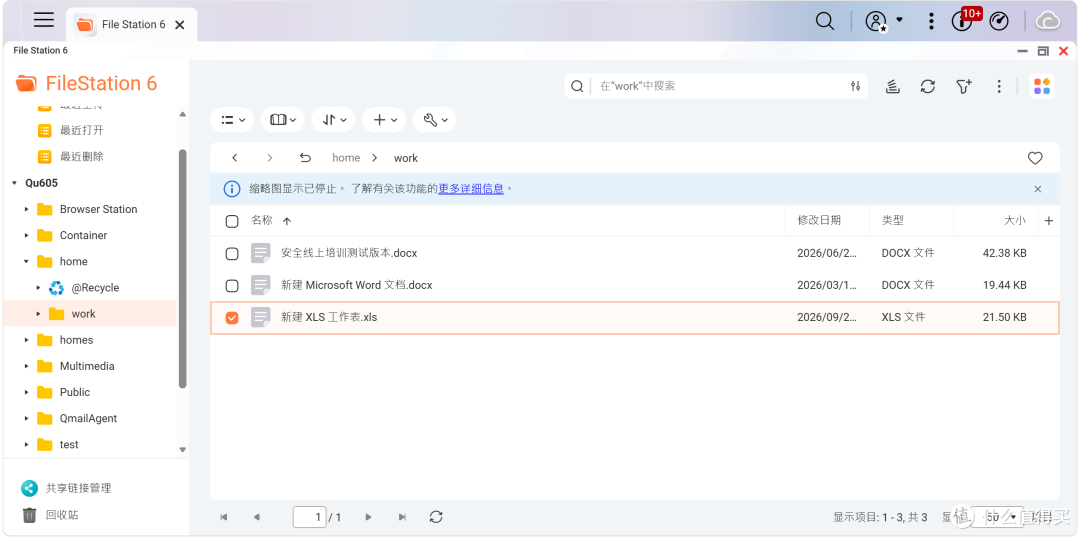This screenshot has width=1080, height=539.
Task: Sort by the 名称 column header
Action: coord(262,220)
